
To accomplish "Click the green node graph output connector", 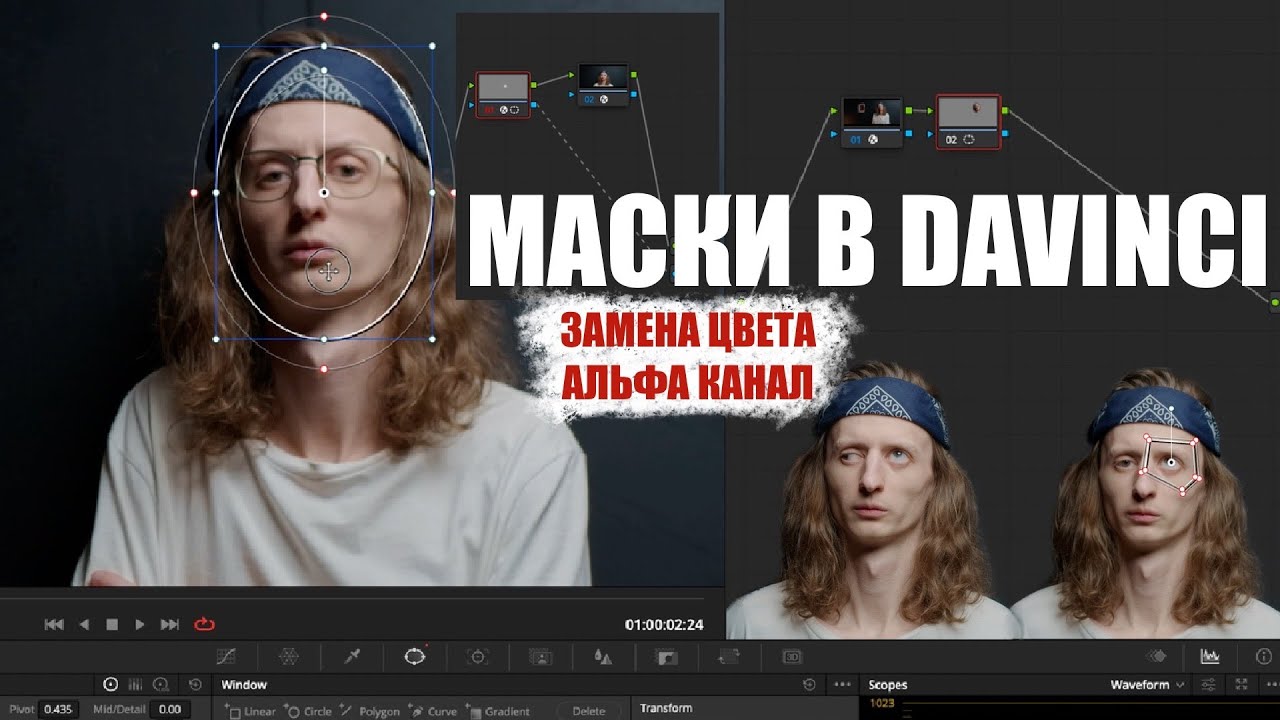I will 1275,301.
